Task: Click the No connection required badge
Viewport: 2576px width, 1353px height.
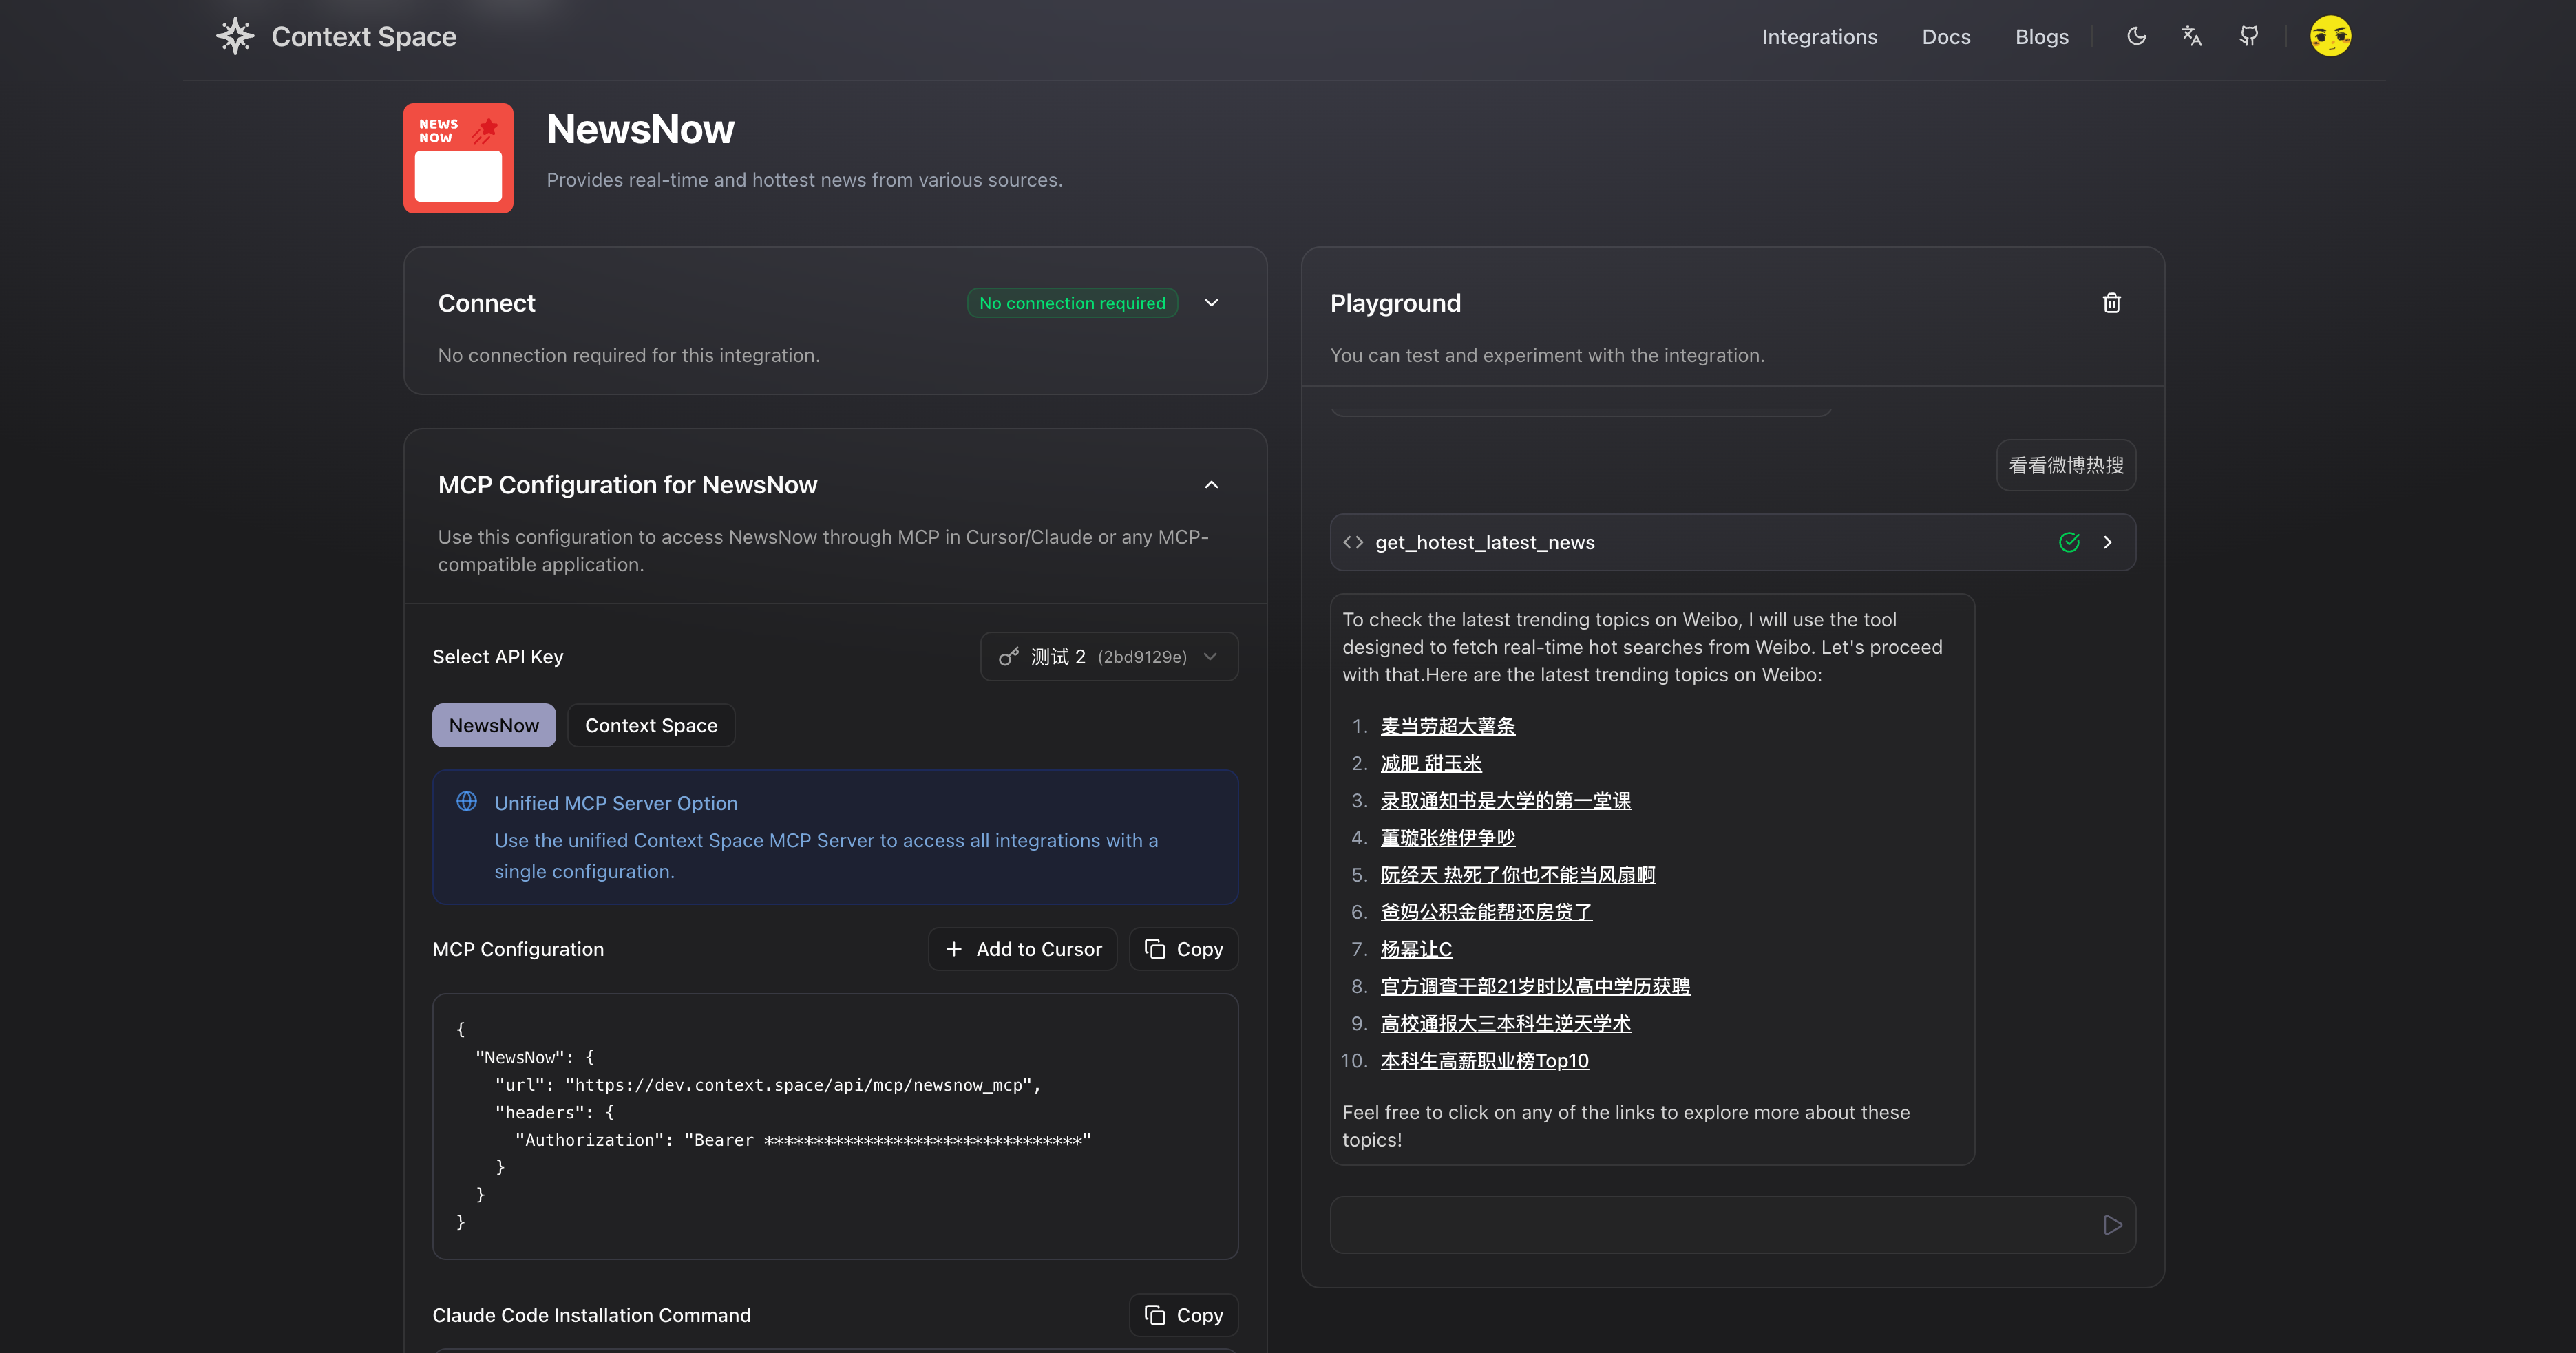Action: point(1072,303)
